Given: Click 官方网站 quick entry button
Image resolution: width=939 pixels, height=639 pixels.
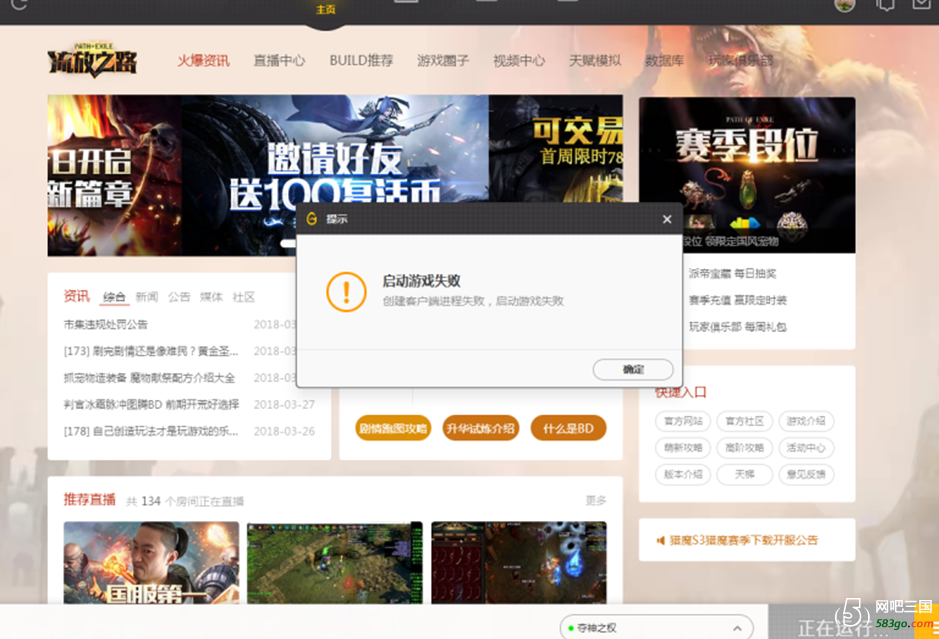Looking at the screenshot, I should (x=683, y=421).
